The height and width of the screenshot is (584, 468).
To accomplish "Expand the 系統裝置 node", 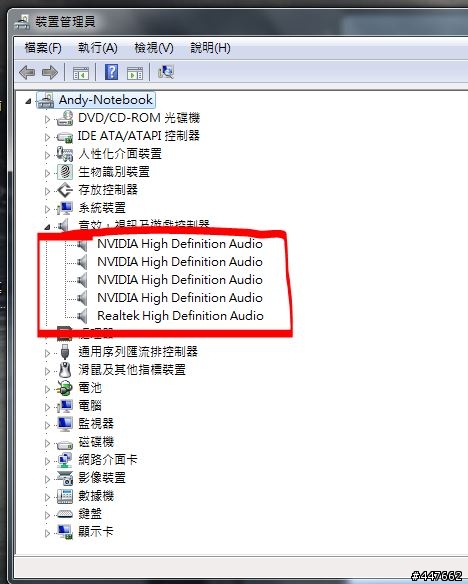I will coord(47,209).
